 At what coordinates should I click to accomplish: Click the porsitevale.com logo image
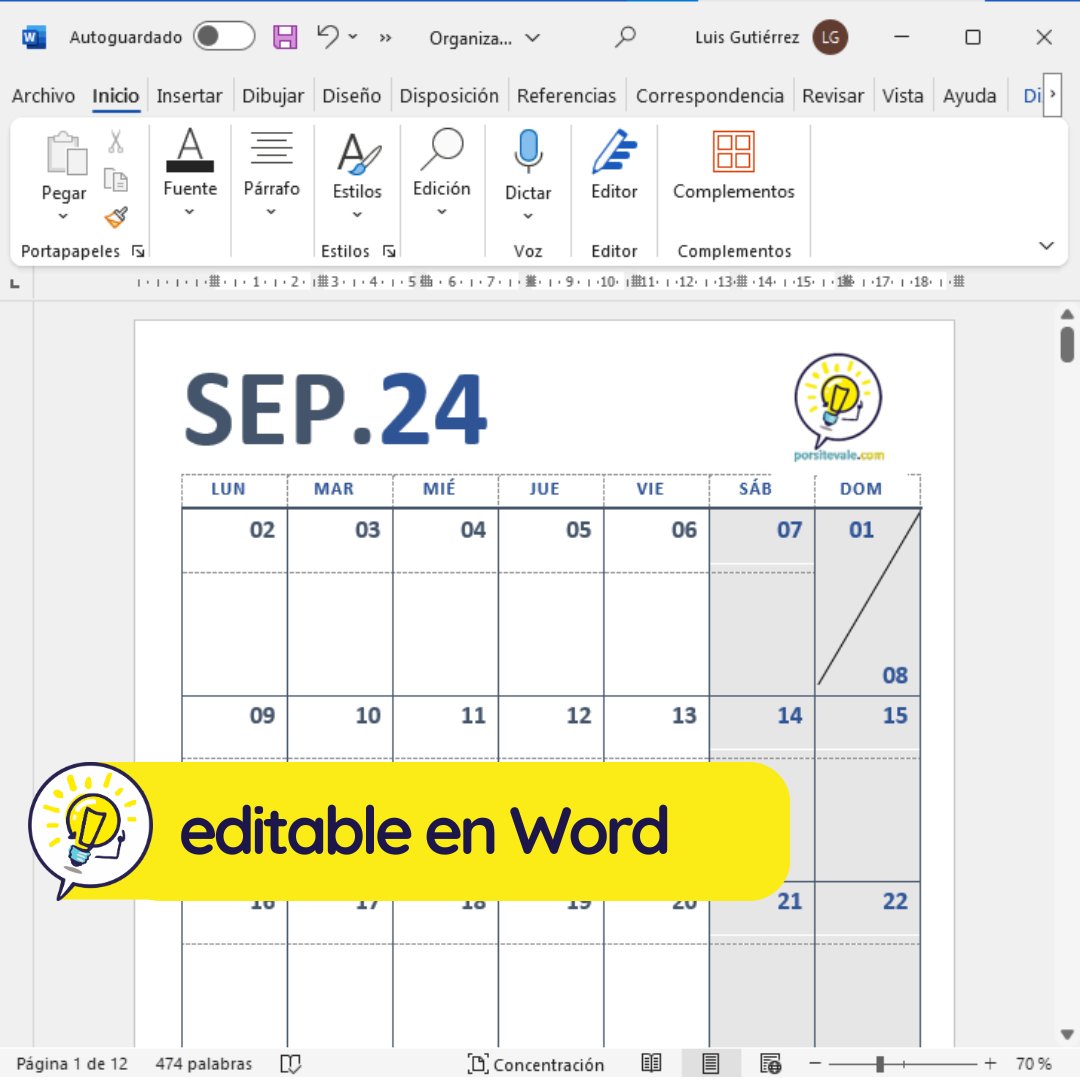838,408
